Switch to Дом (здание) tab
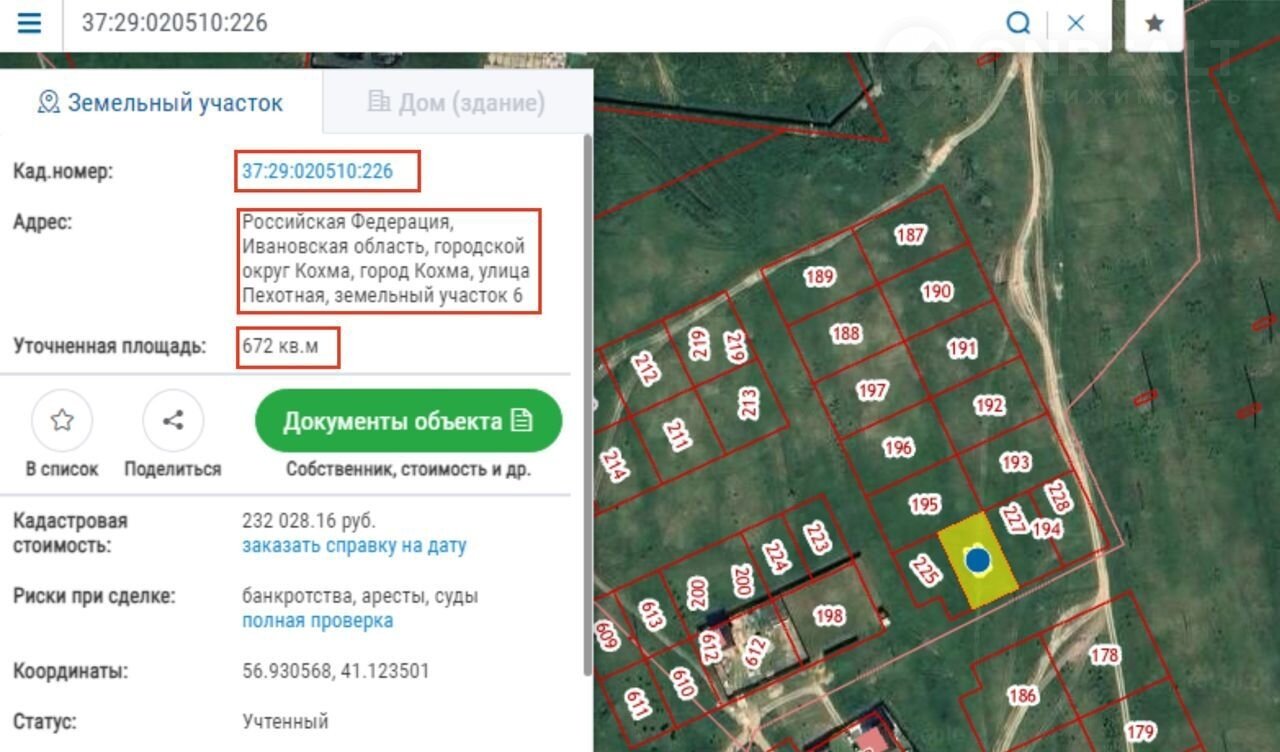The image size is (1280, 752). (456, 102)
